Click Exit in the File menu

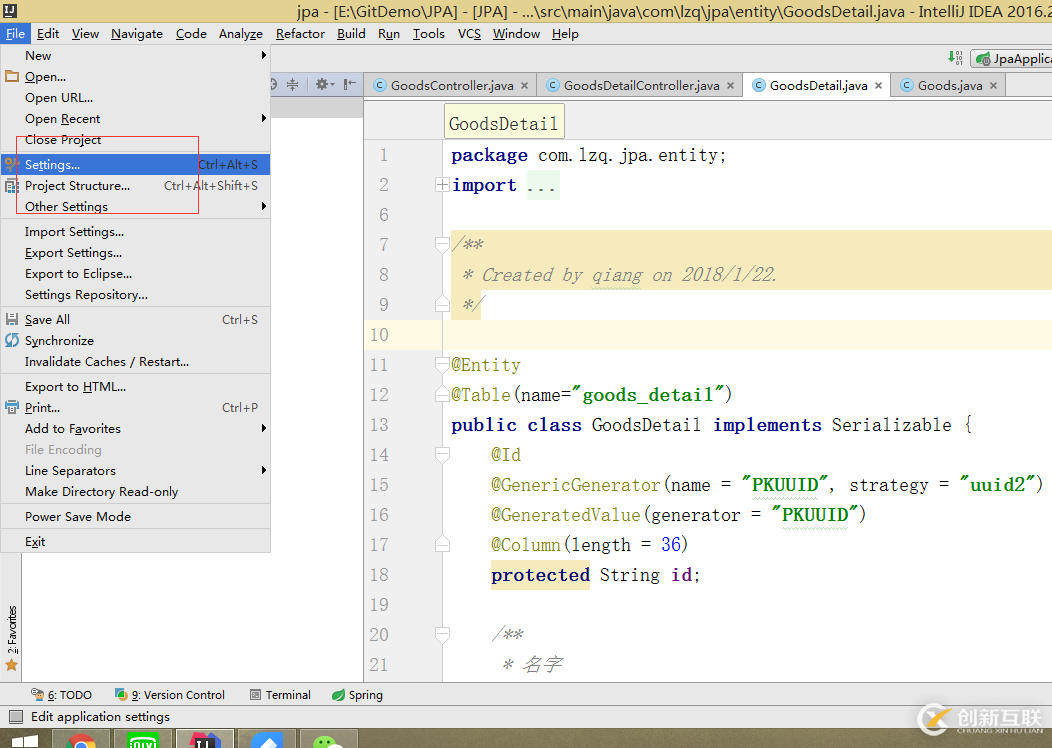[x=136, y=541]
